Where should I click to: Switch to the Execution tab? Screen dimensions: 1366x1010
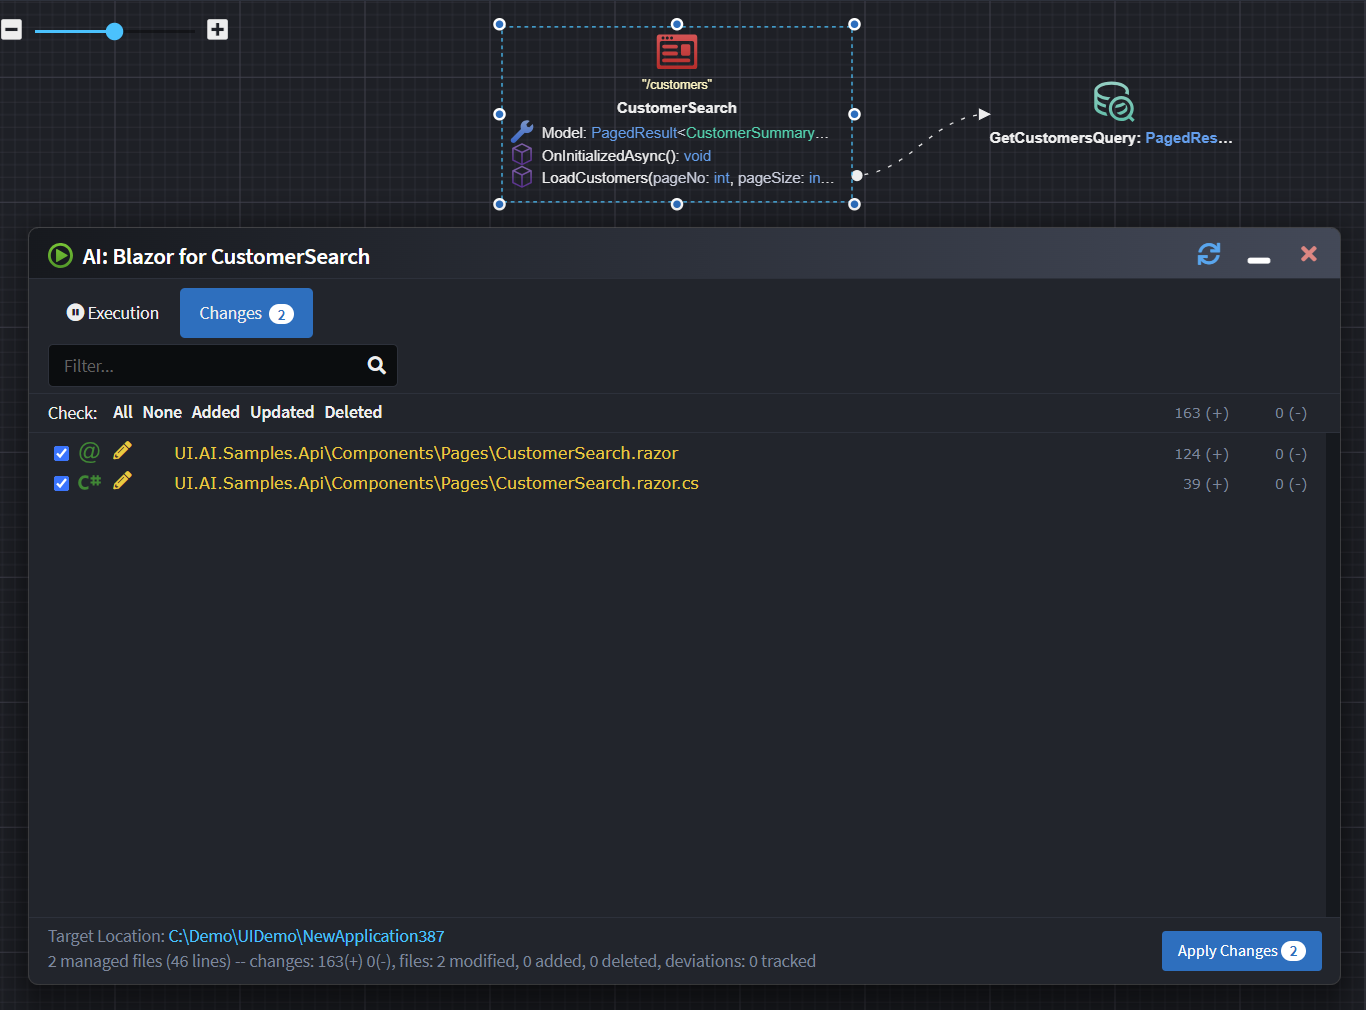point(113,313)
